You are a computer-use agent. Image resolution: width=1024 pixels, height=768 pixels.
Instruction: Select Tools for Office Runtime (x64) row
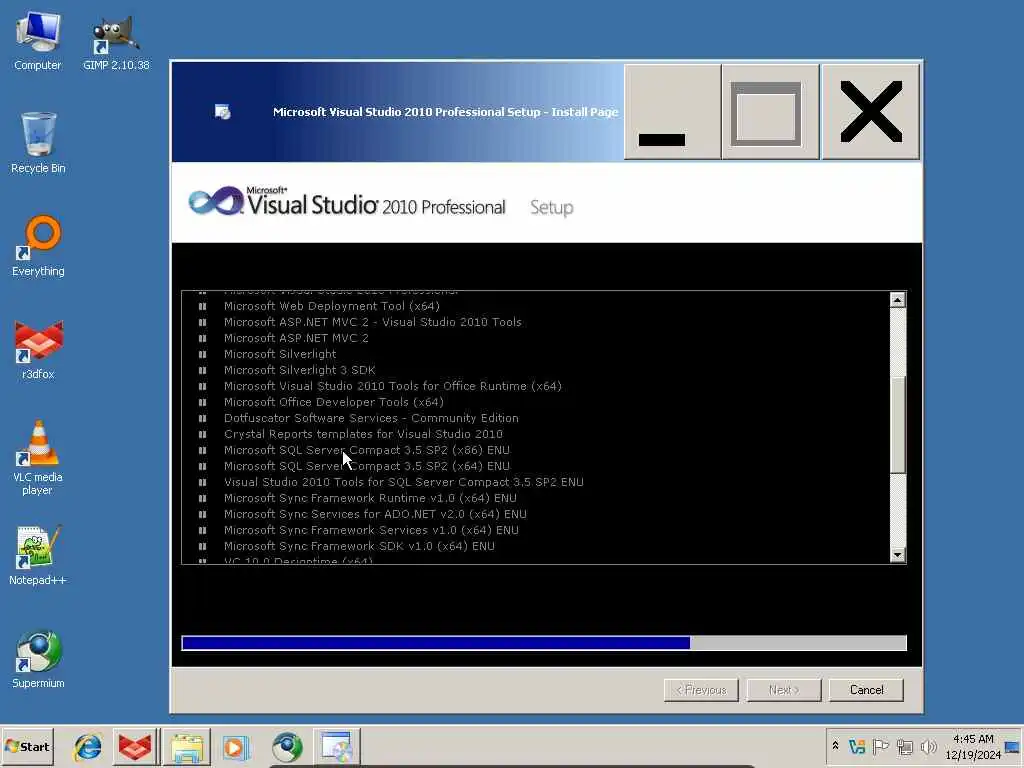[392, 386]
